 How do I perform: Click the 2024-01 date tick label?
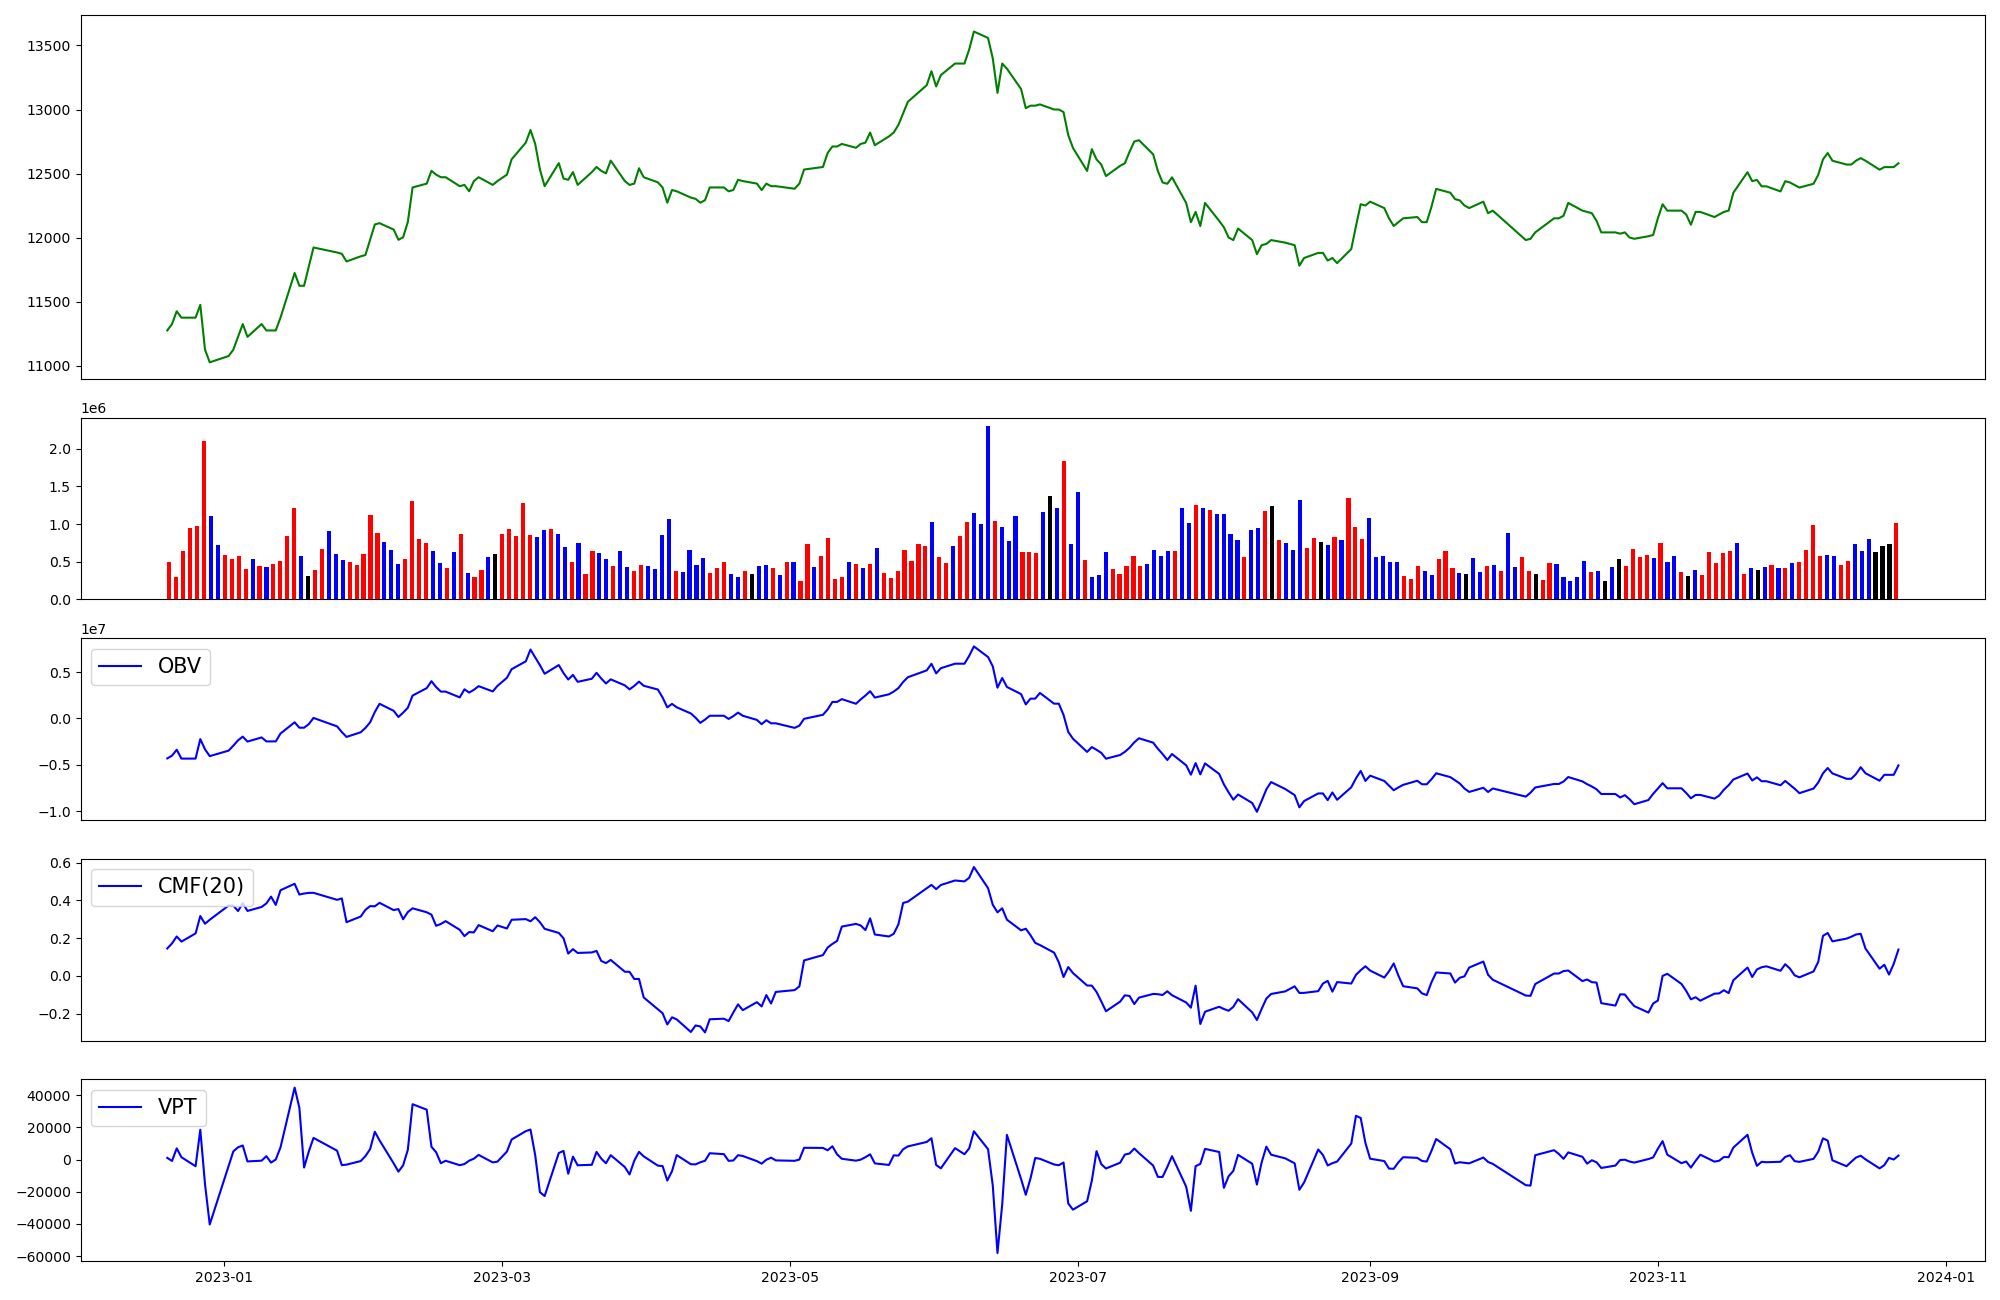pos(1946,1277)
